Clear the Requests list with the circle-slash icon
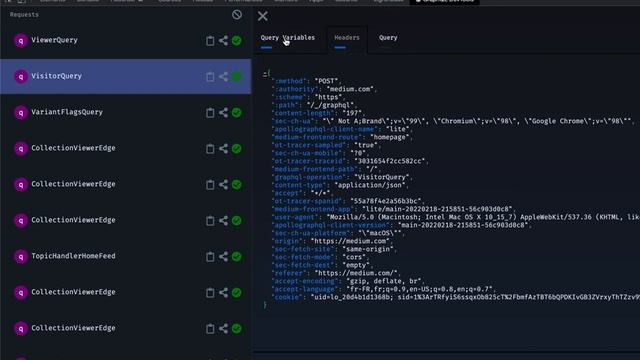The image size is (640, 360). [237, 15]
